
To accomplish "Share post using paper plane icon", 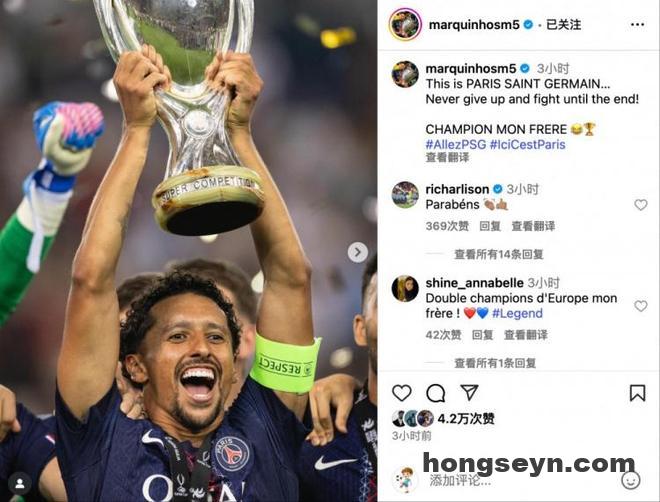I will point(469,392).
